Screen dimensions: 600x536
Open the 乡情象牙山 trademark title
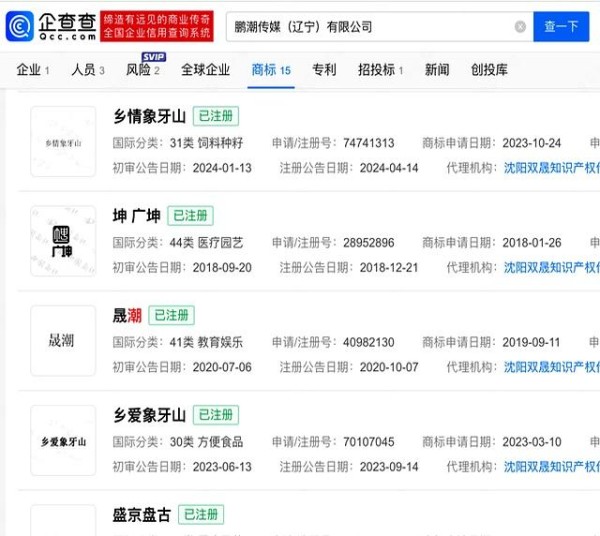point(149,116)
